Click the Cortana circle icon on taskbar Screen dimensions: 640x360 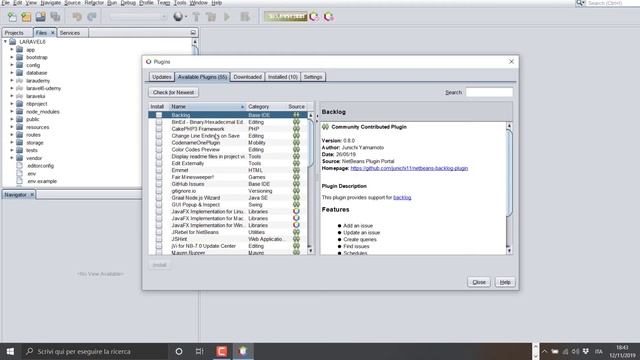pos(179,351)
